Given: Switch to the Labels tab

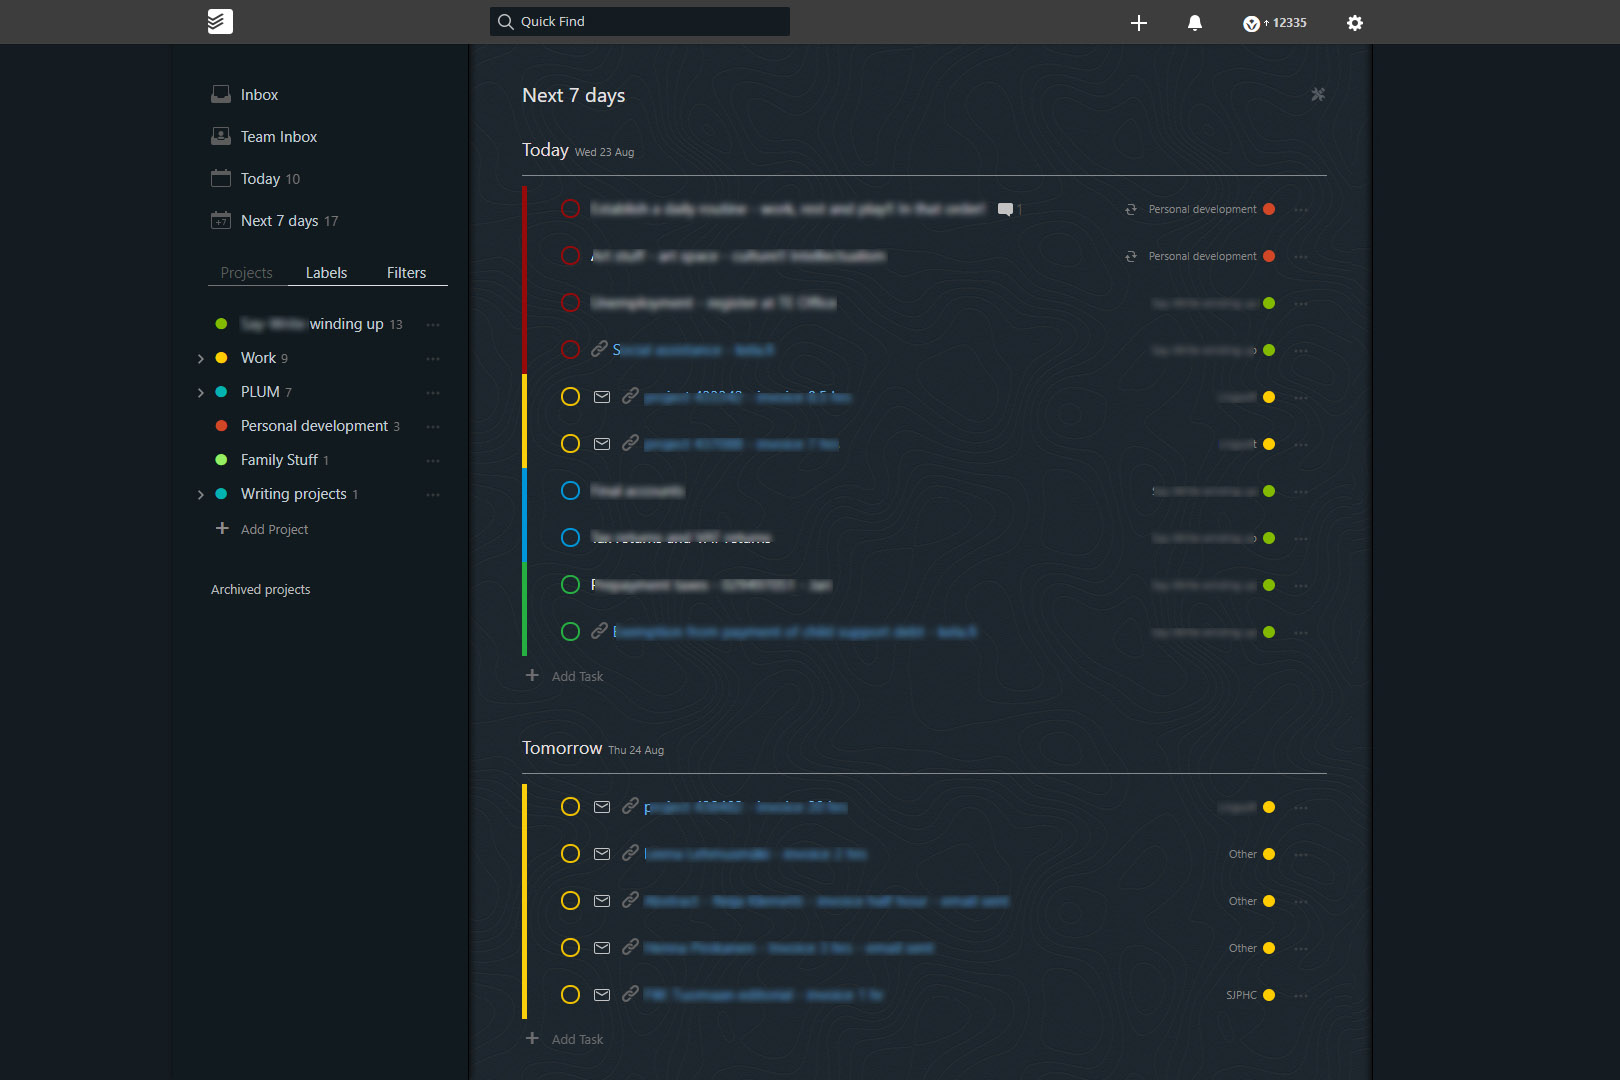Looking at the screenshot, I should pyautogui.click(x=326, y=273).
